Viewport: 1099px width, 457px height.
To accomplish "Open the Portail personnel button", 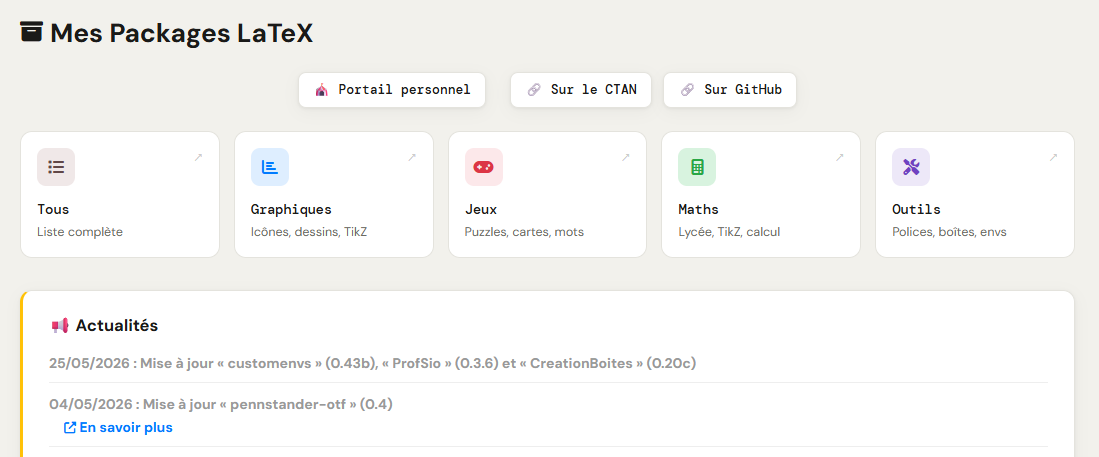I will [x=392, y=90].
